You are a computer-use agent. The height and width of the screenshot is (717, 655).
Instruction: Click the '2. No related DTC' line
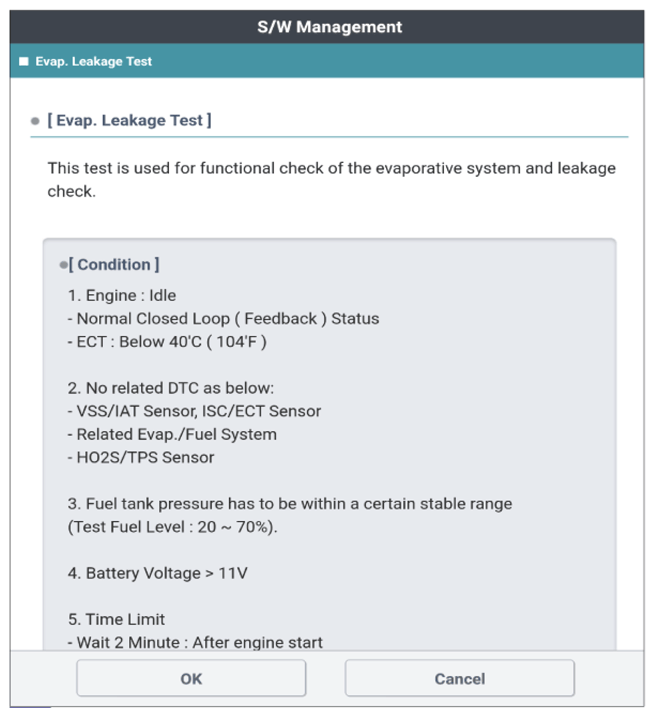[171, 388]
